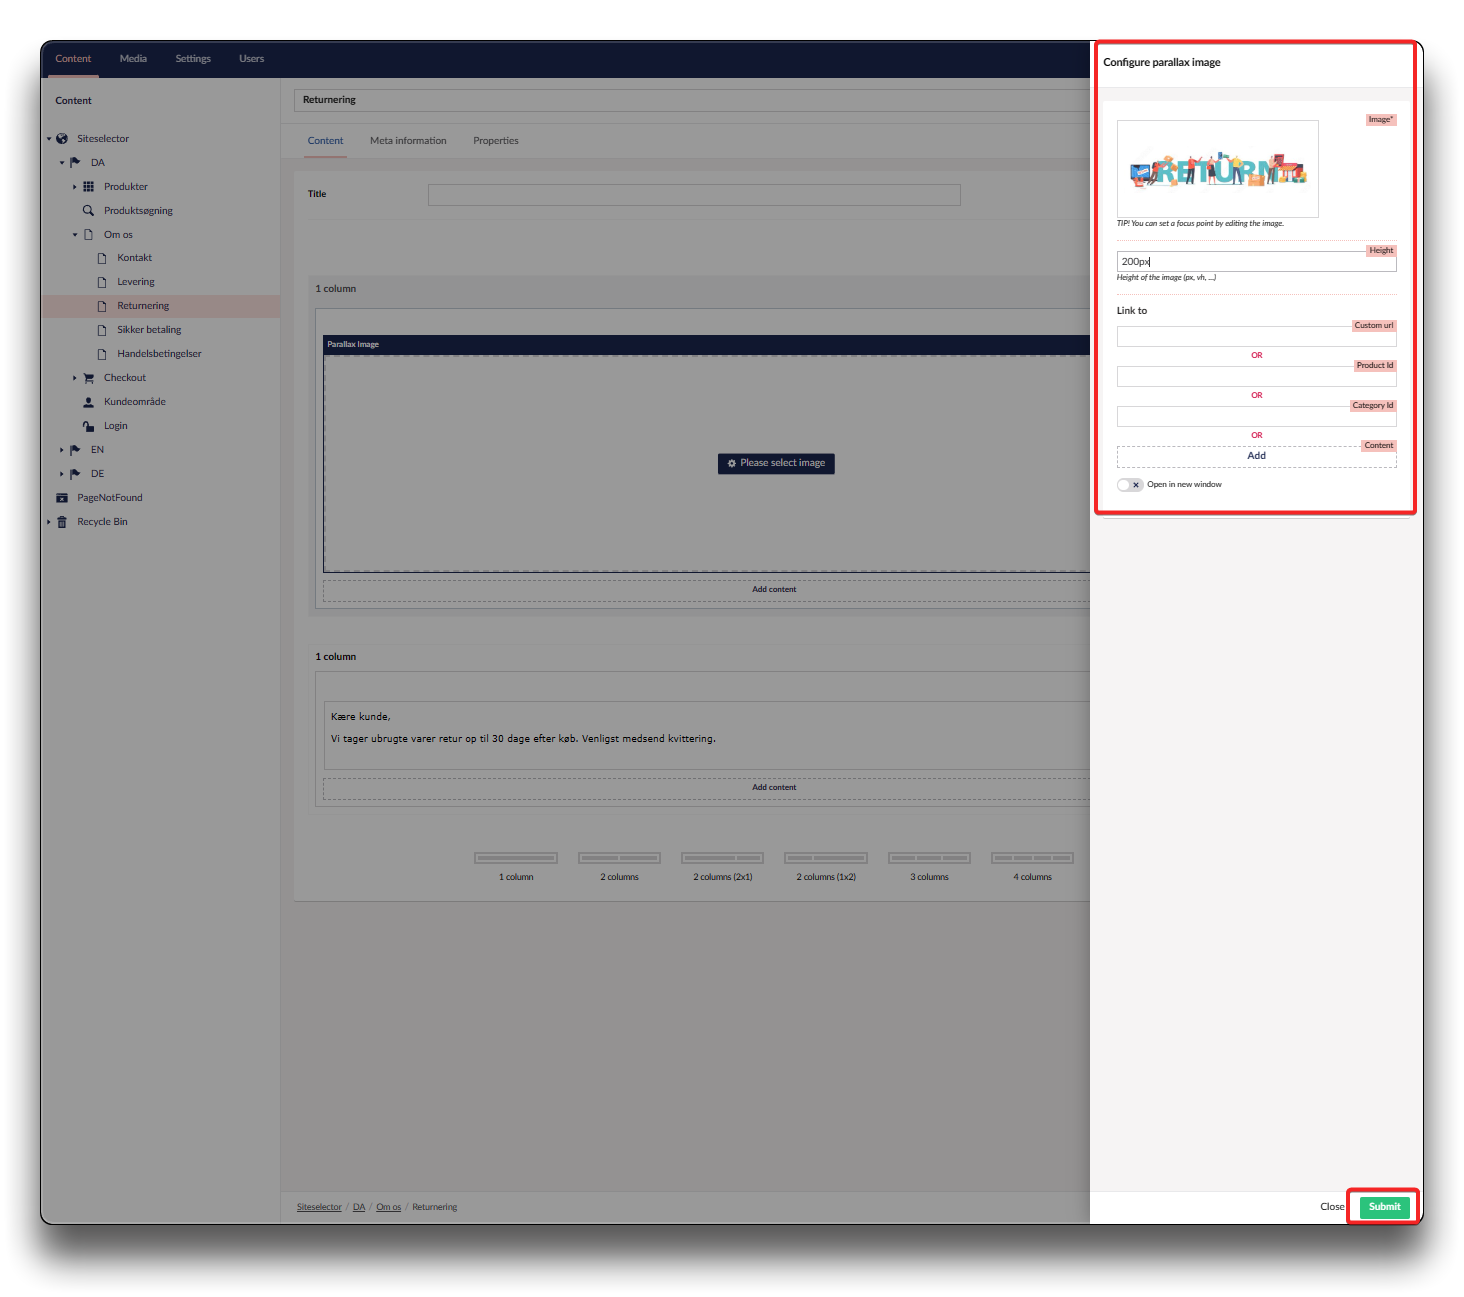Click the Recycle Bin trash icon

[x=62, y=522]
